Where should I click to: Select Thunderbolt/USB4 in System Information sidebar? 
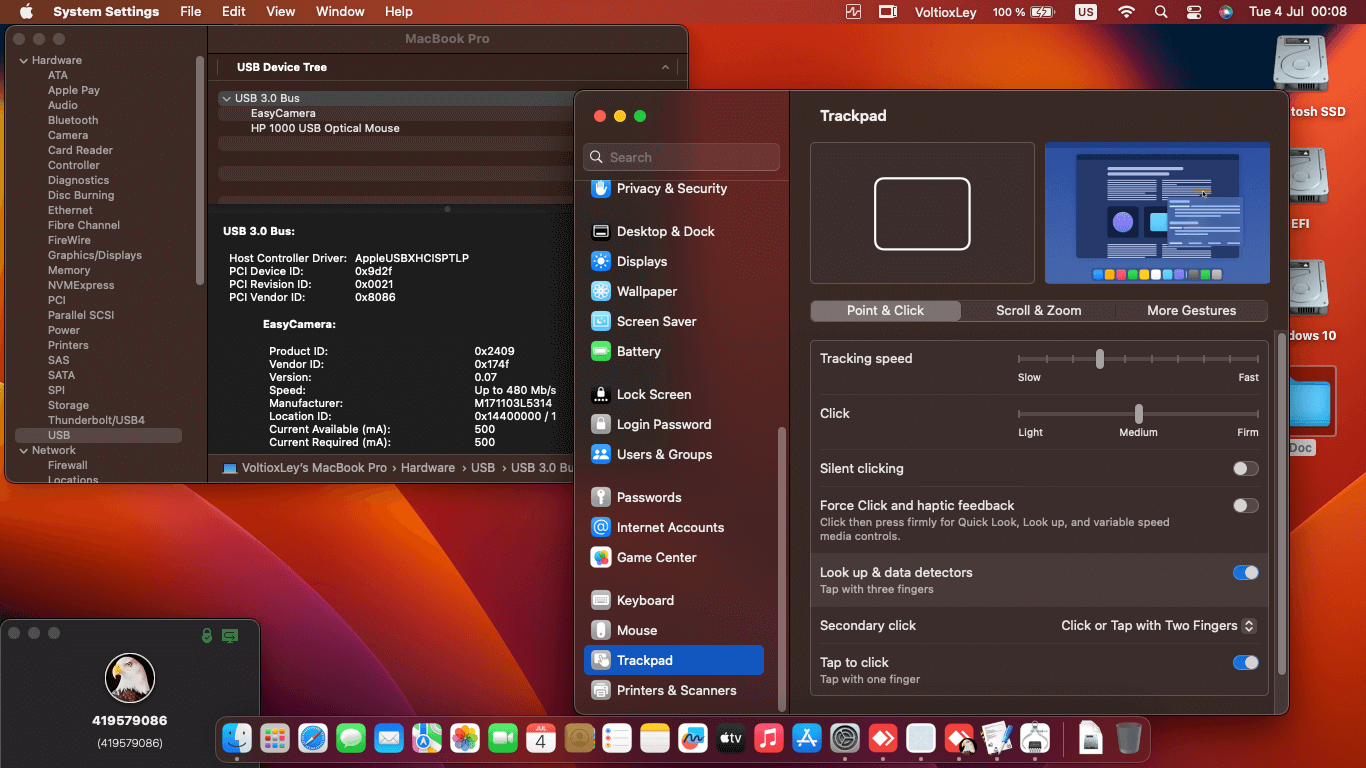[96, 420]
